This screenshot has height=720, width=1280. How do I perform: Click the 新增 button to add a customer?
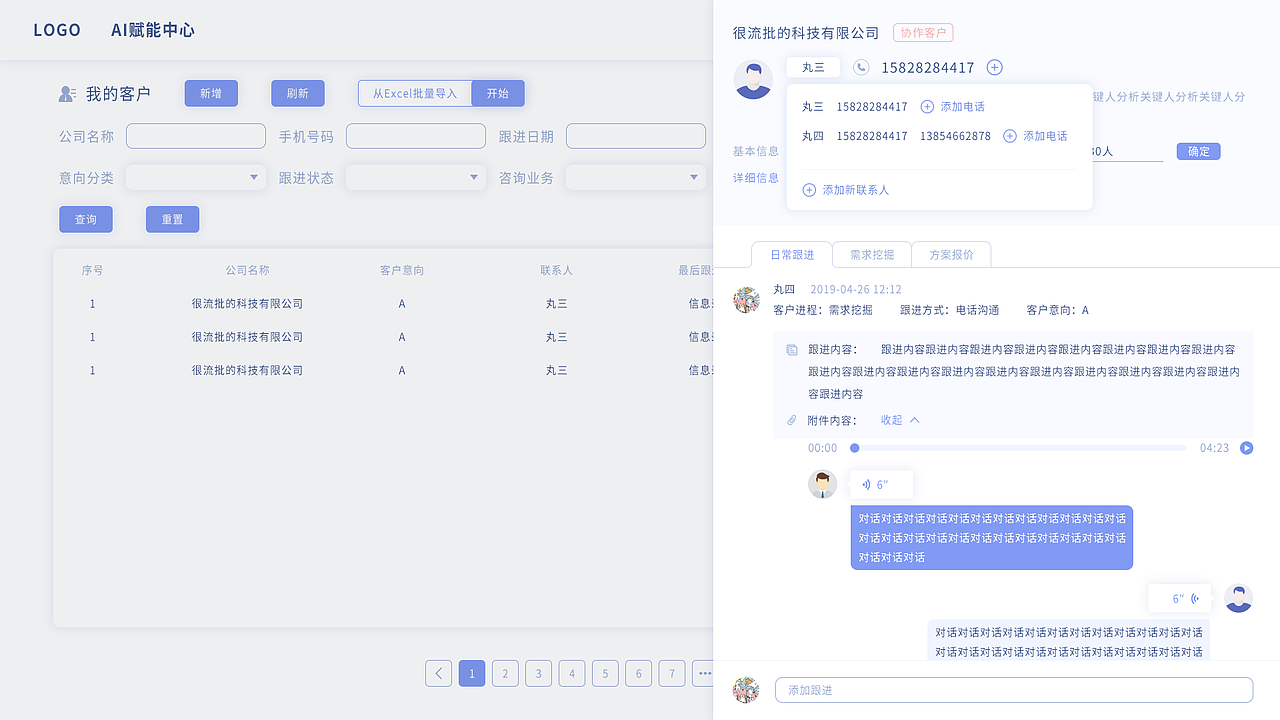(211, 93)
